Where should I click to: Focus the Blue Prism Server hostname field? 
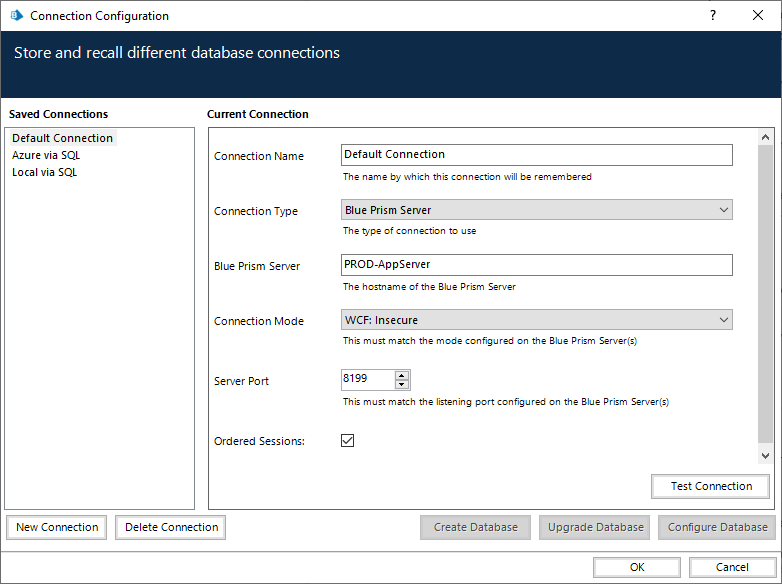(x=536, y=265)
